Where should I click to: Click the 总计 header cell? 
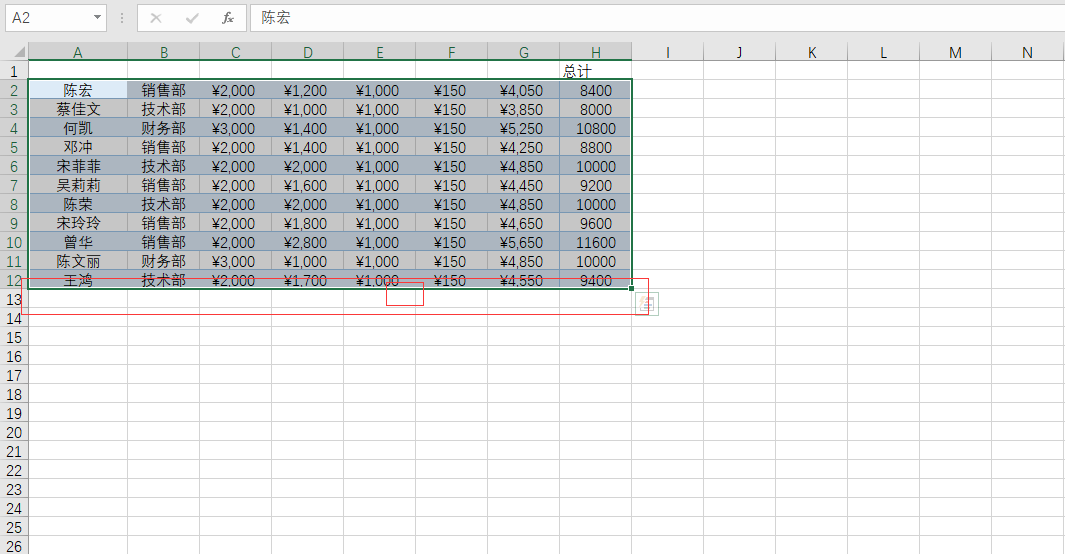tap(596, 71)
